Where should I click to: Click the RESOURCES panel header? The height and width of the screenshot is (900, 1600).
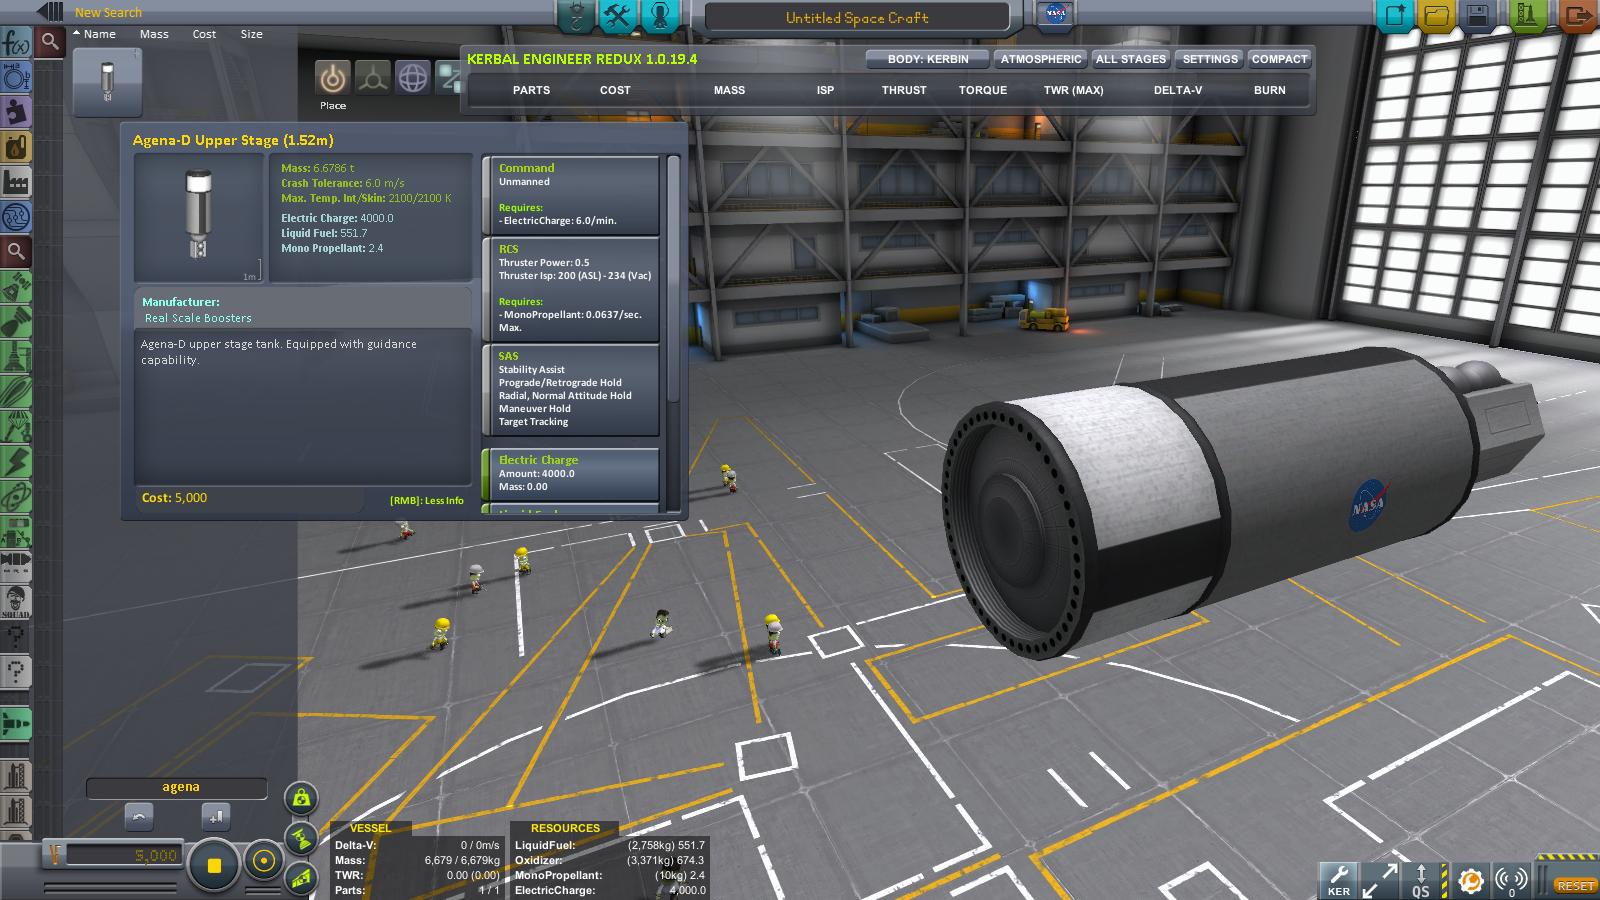click(565, 828)
